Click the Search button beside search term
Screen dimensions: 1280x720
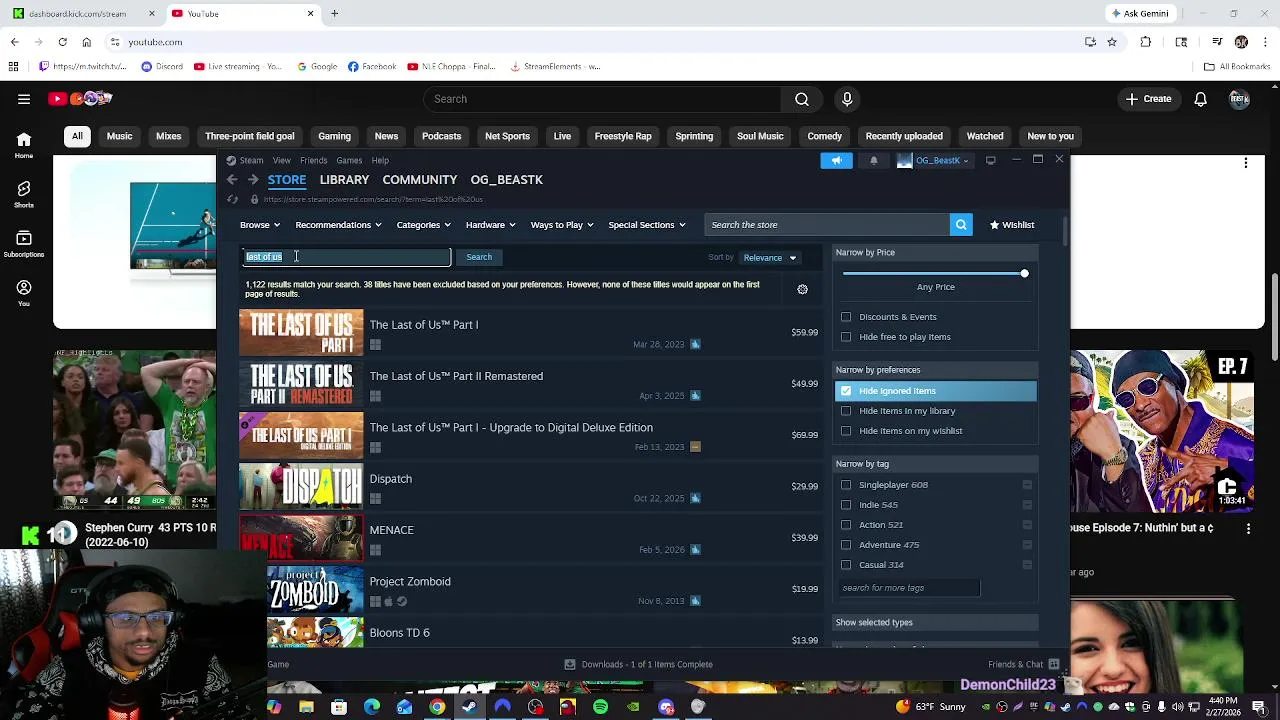(x=479, y=257)
